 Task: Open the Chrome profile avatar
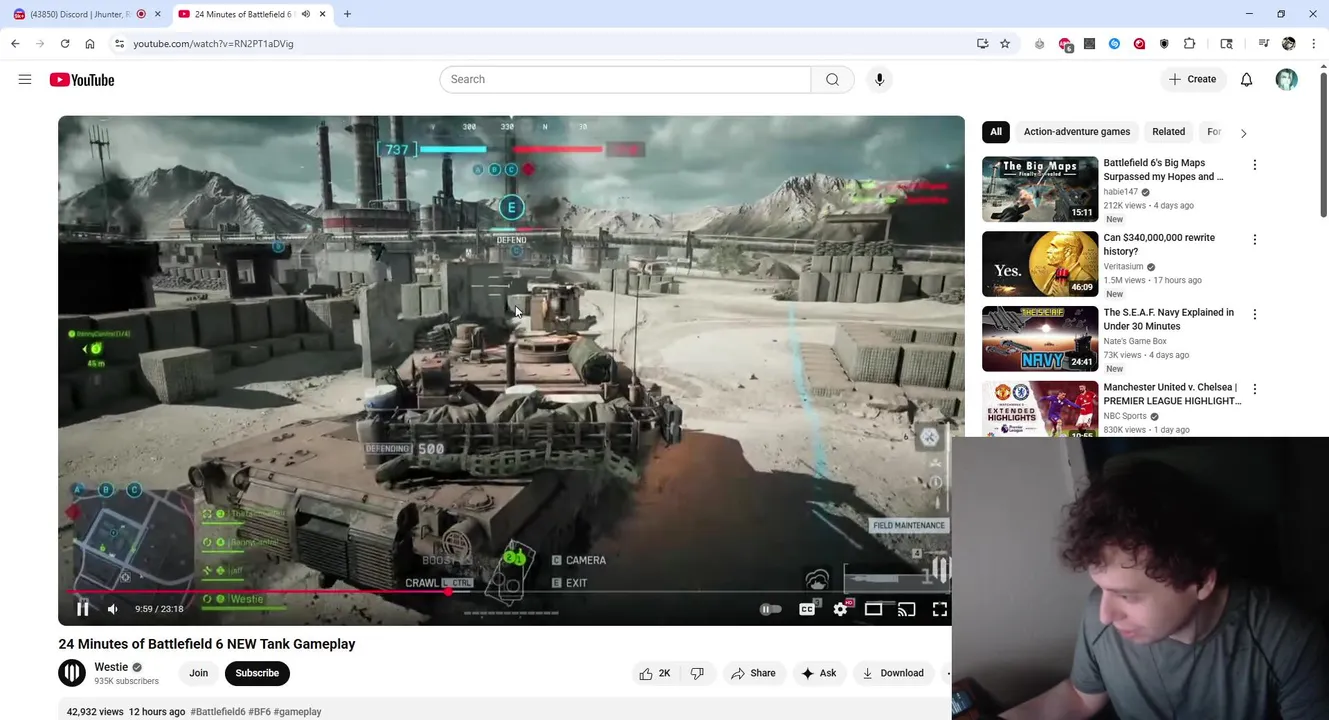(x=1288, y=44)
